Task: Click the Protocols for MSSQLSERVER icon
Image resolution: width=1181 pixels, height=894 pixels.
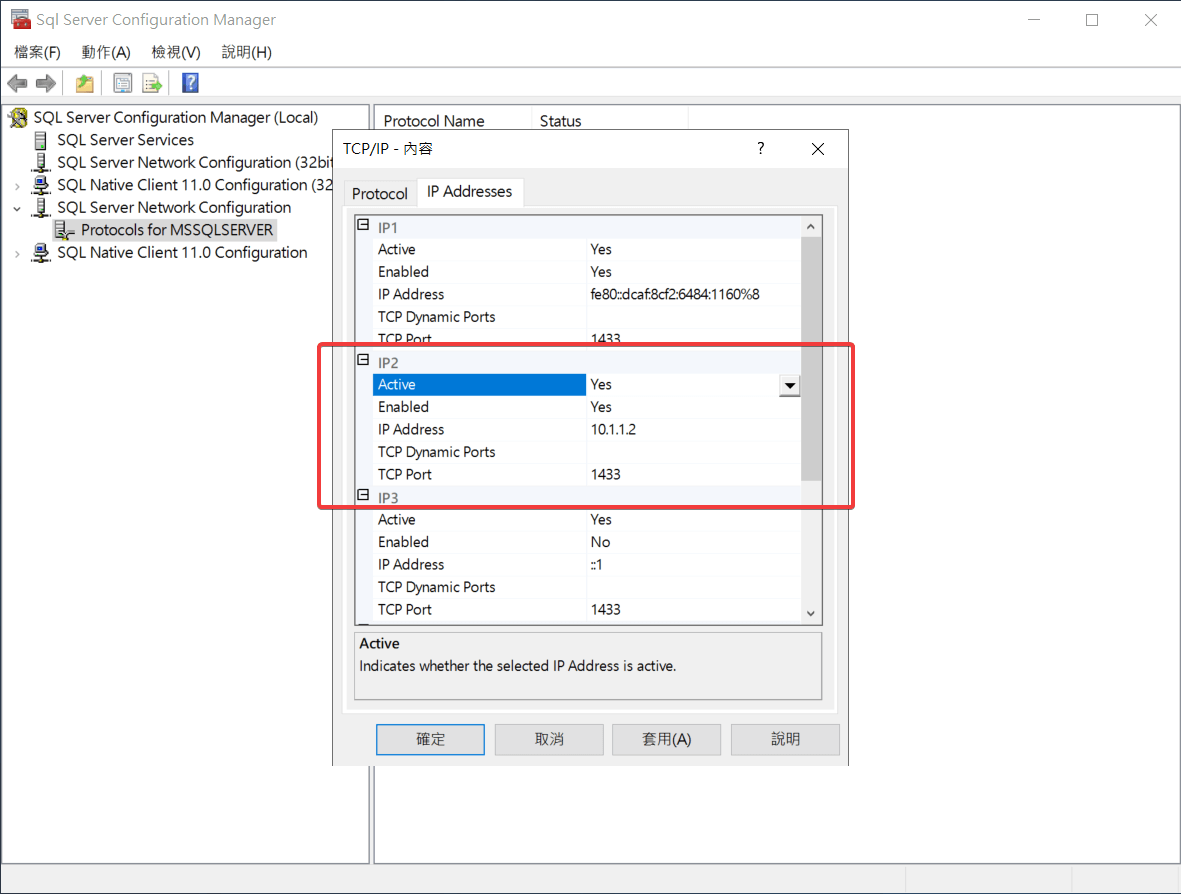Action: point(65,231)
